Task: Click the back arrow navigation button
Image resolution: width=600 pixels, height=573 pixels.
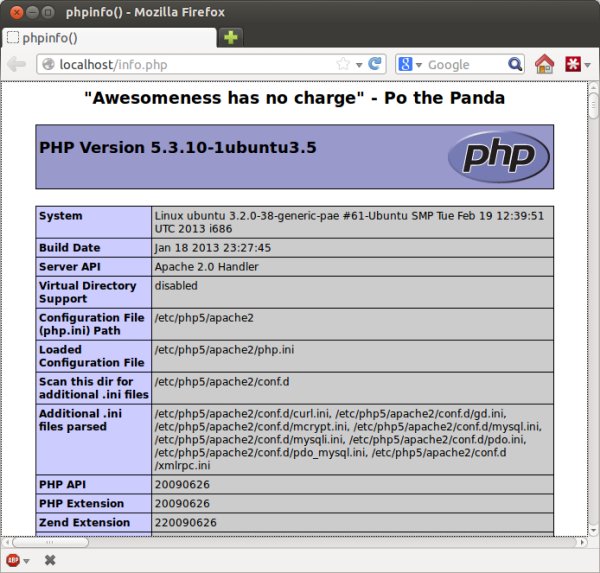Action: point(16,64)
